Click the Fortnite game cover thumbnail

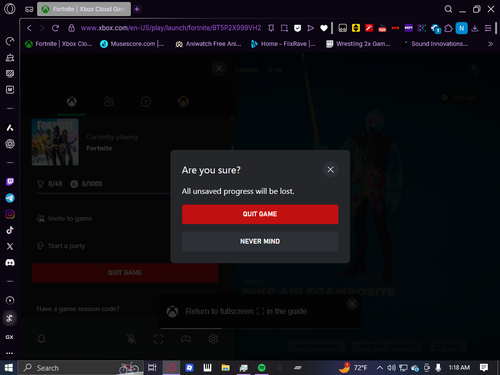point(55,142)
